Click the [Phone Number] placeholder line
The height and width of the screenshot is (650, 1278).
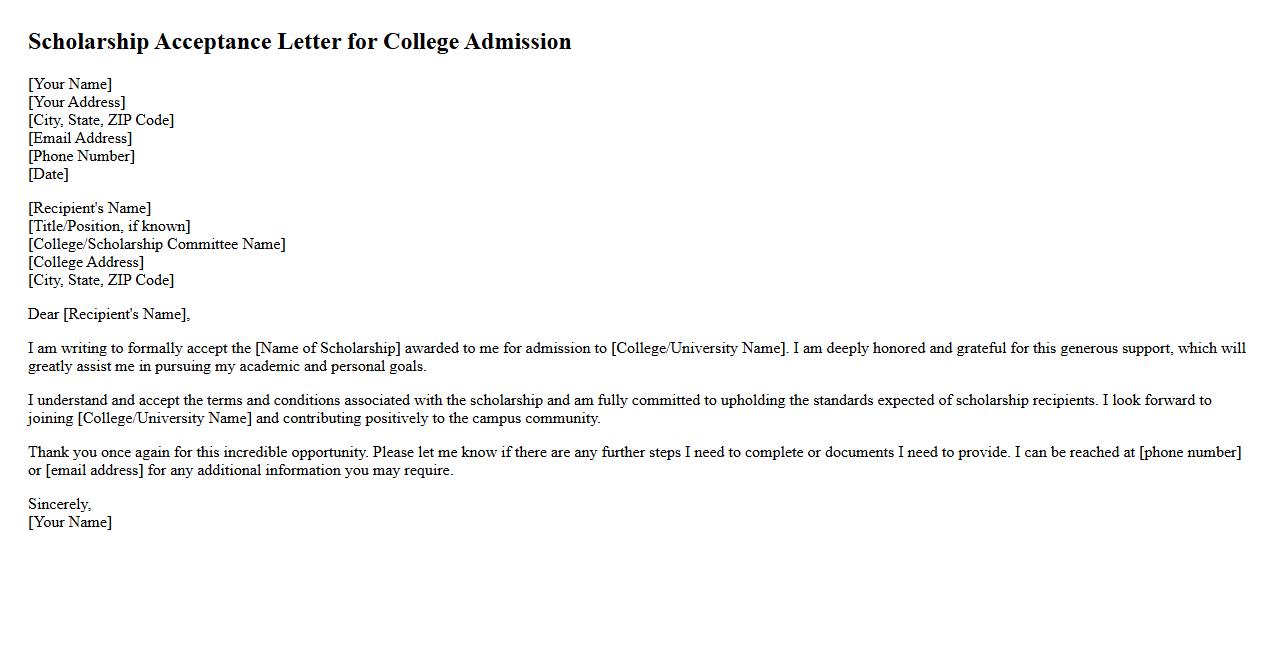[81, 156]
